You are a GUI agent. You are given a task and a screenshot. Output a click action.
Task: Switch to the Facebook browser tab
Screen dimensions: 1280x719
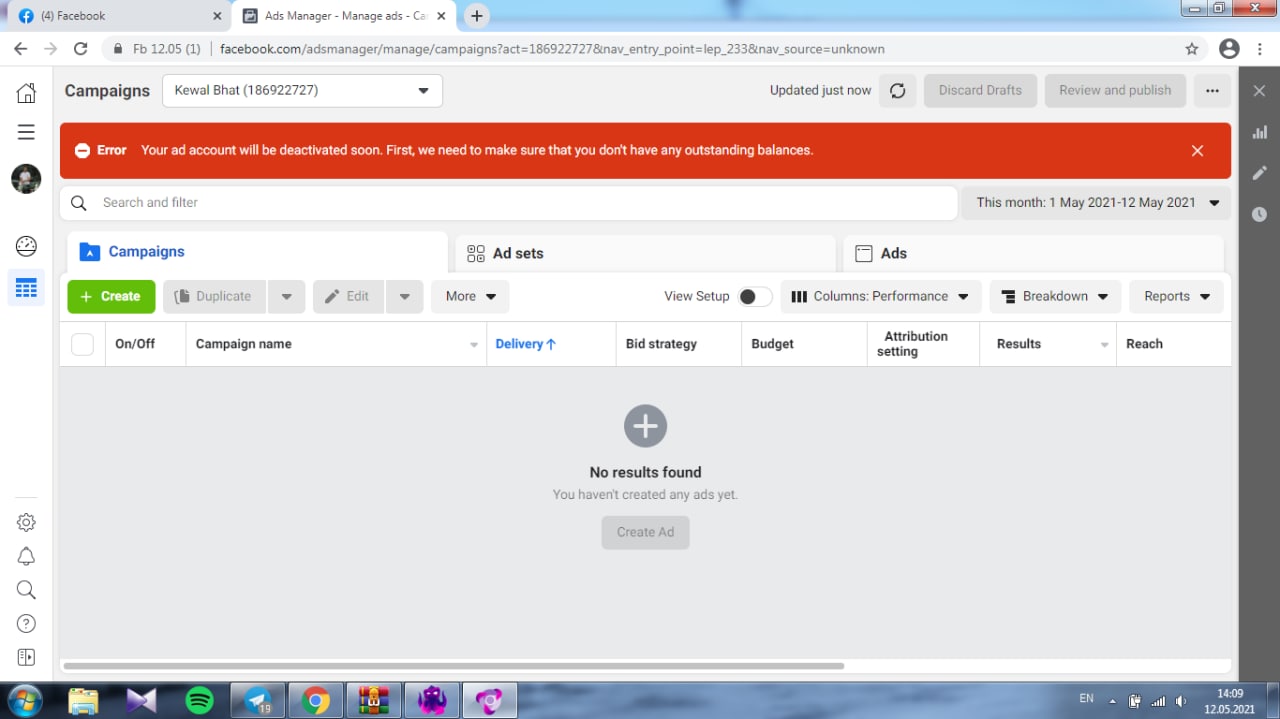coord(117,16)
